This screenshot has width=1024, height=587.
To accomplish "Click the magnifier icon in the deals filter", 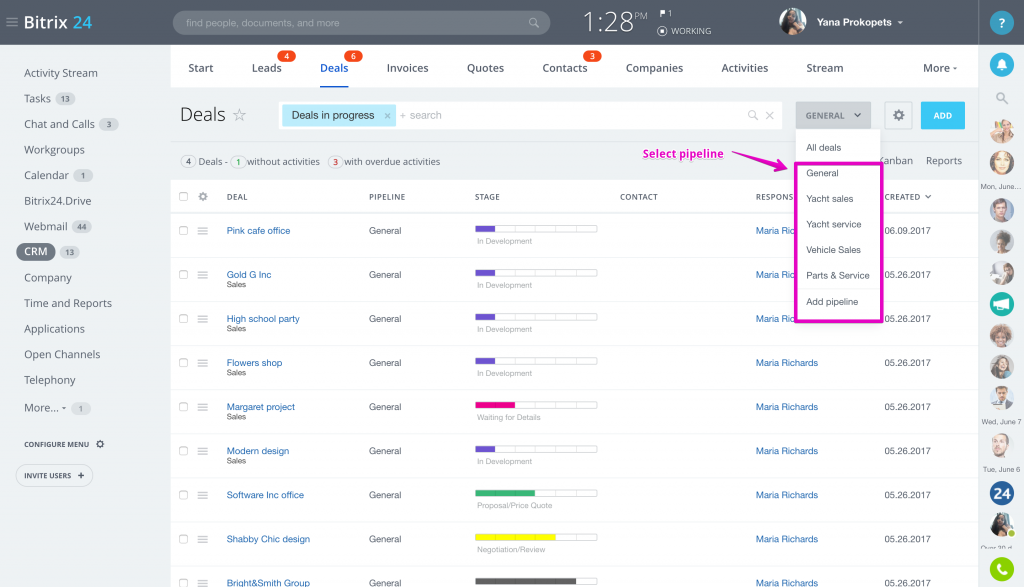I will coord(752,115).
